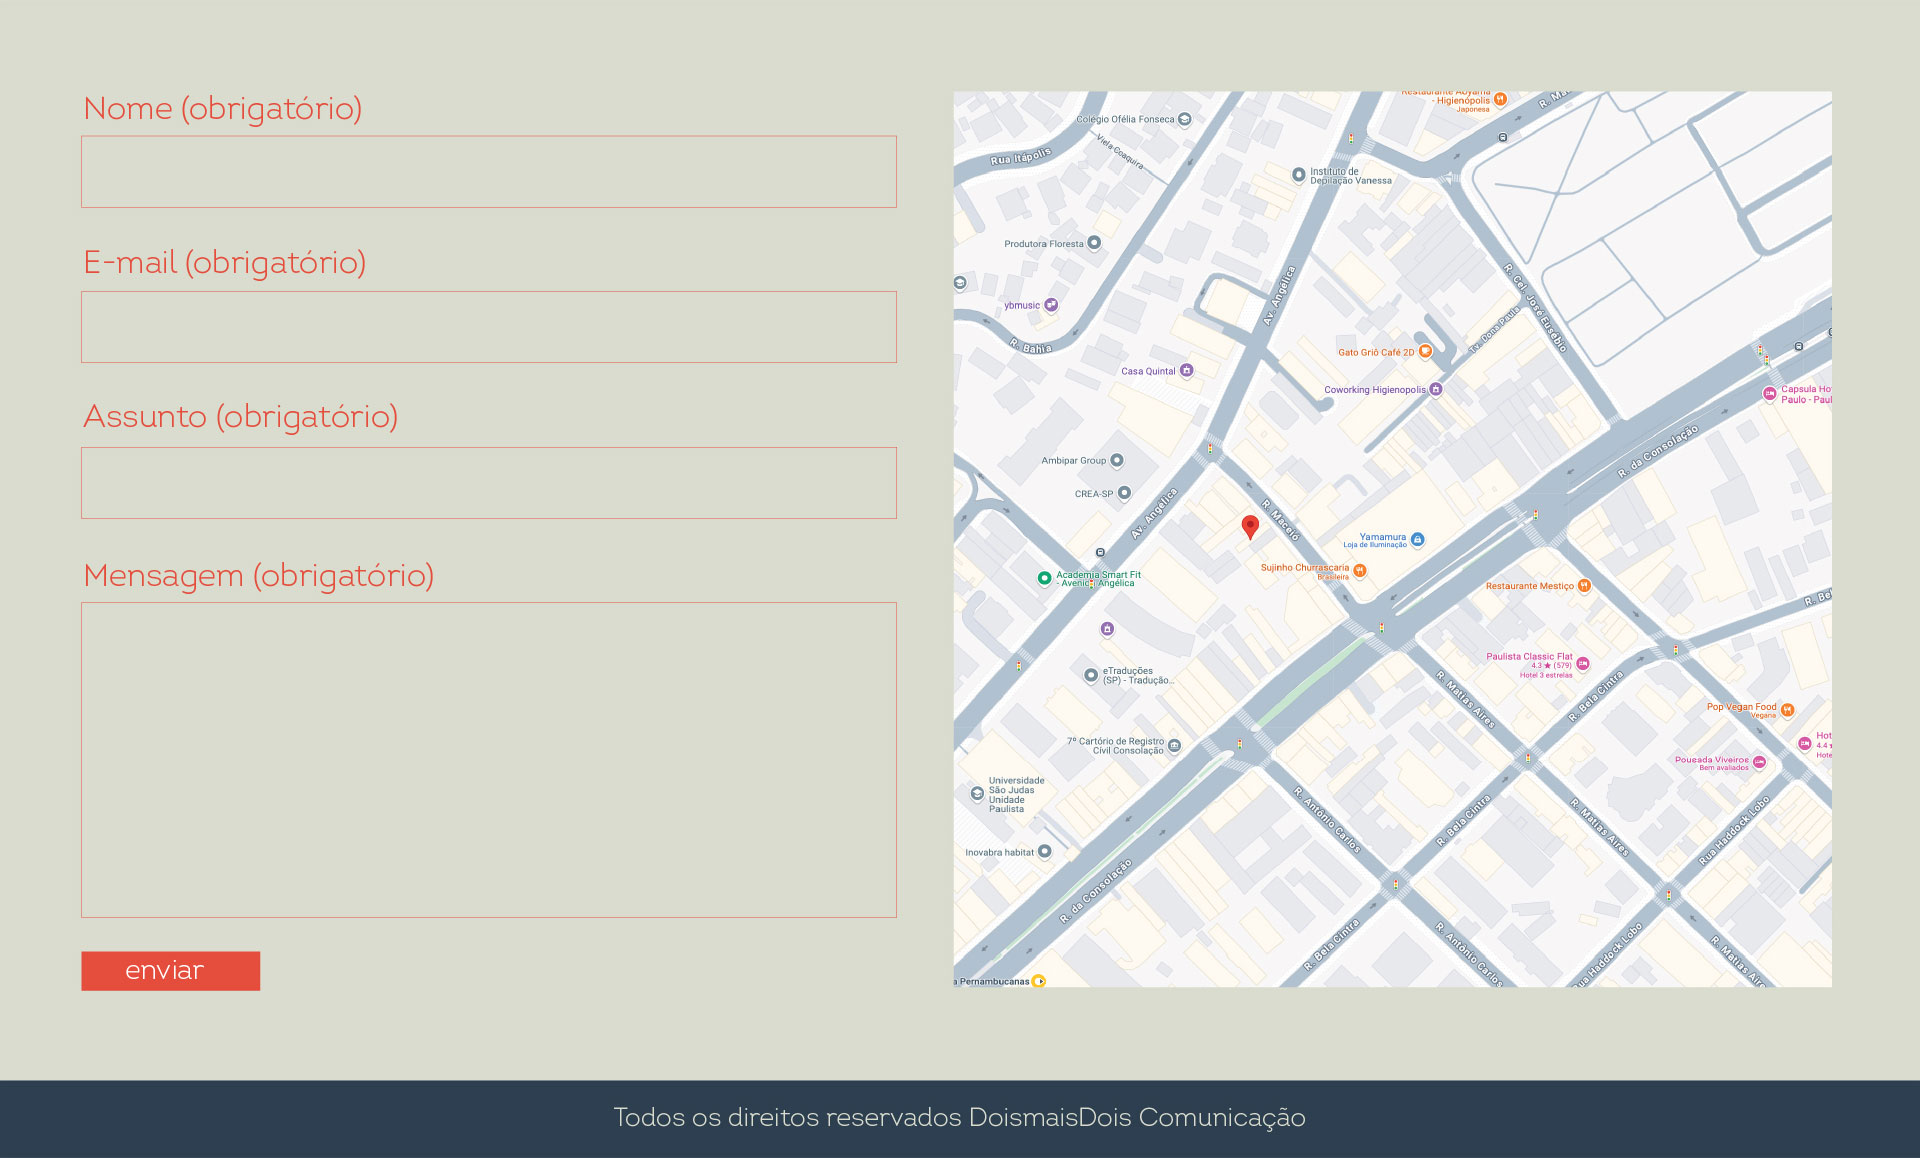Screen dimensions: 1920x1158
Task: Open ybmusic map marker
Action: [x=1051, y=305]
